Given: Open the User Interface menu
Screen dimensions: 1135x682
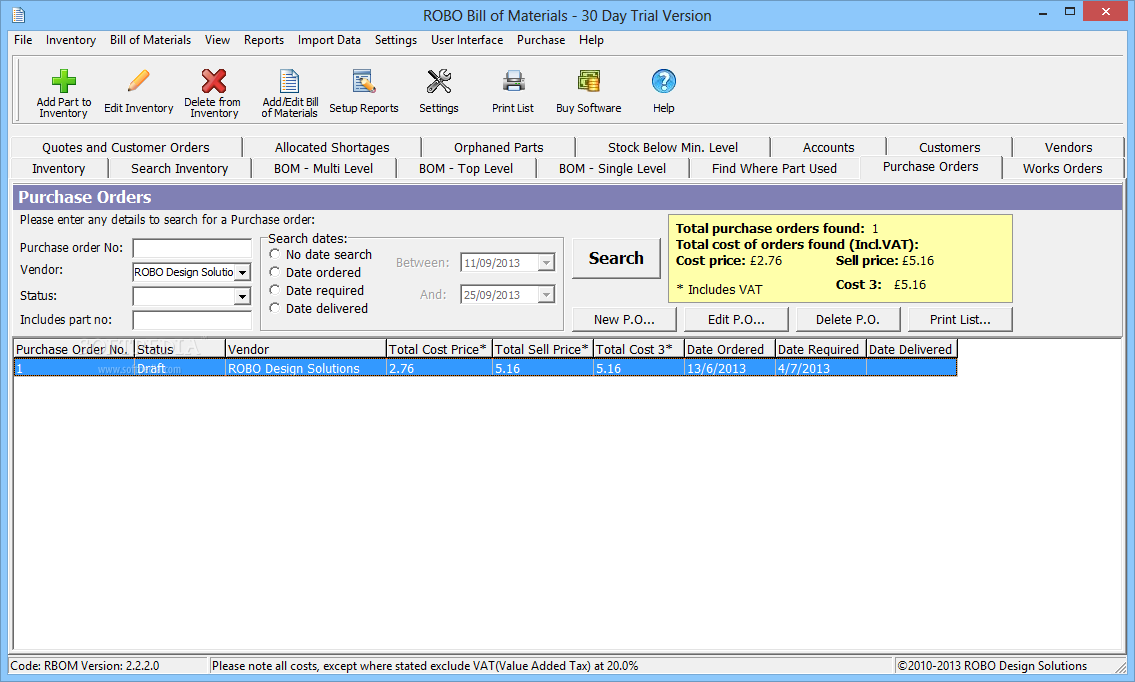Looking at the screenshot, I should 467,40.
